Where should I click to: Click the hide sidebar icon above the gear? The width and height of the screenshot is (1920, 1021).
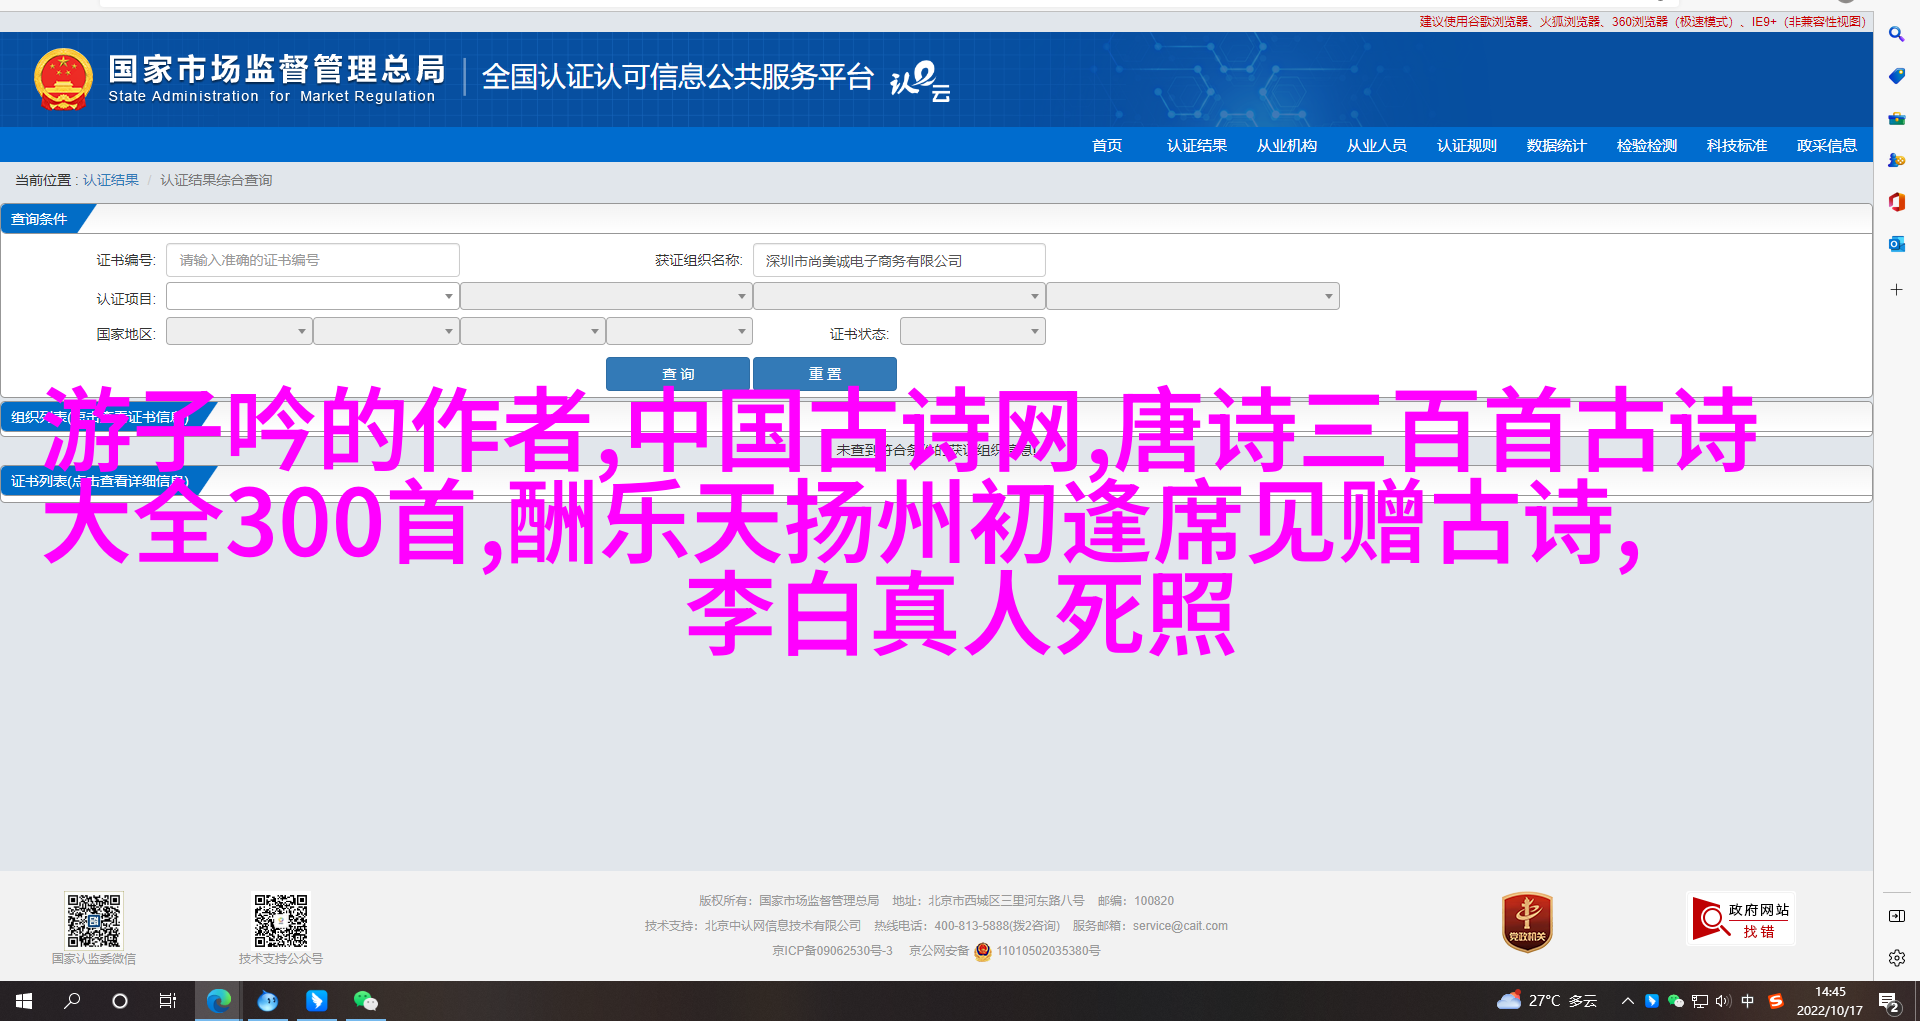(x=1896, y=916)
